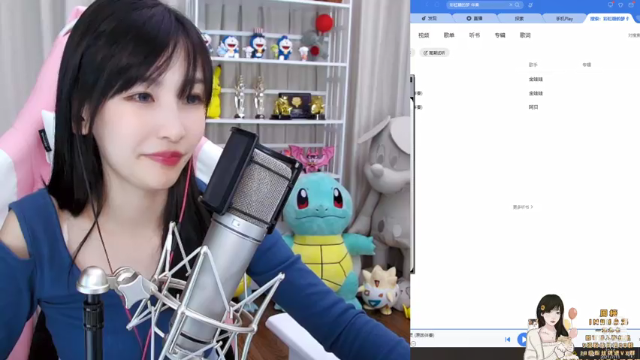Screen dimensions: 640x360
Task: Click the 专辑 column header in results list
Action: coord(587,65)
